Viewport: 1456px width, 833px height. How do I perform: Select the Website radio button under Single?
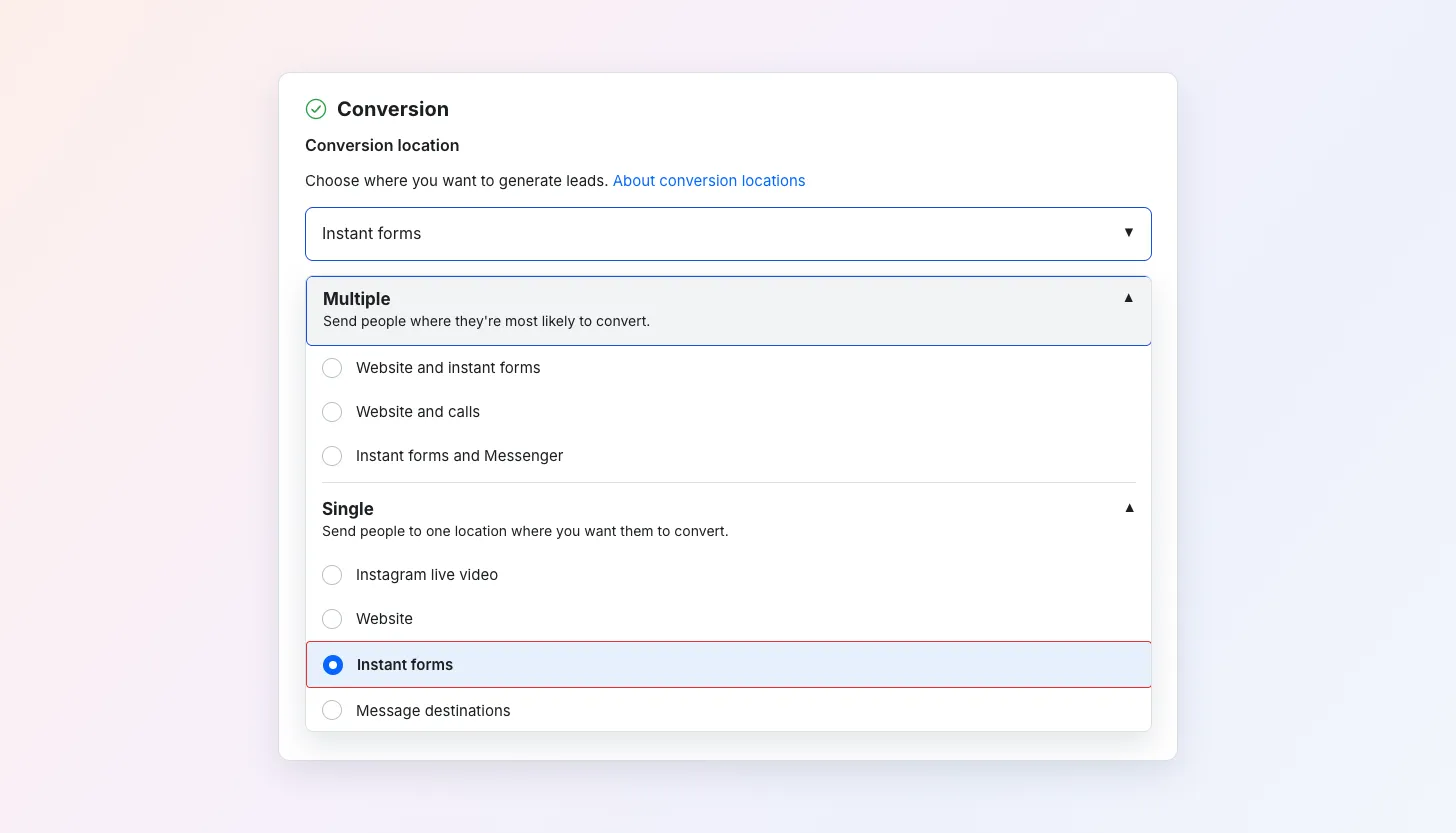point(332,619)
